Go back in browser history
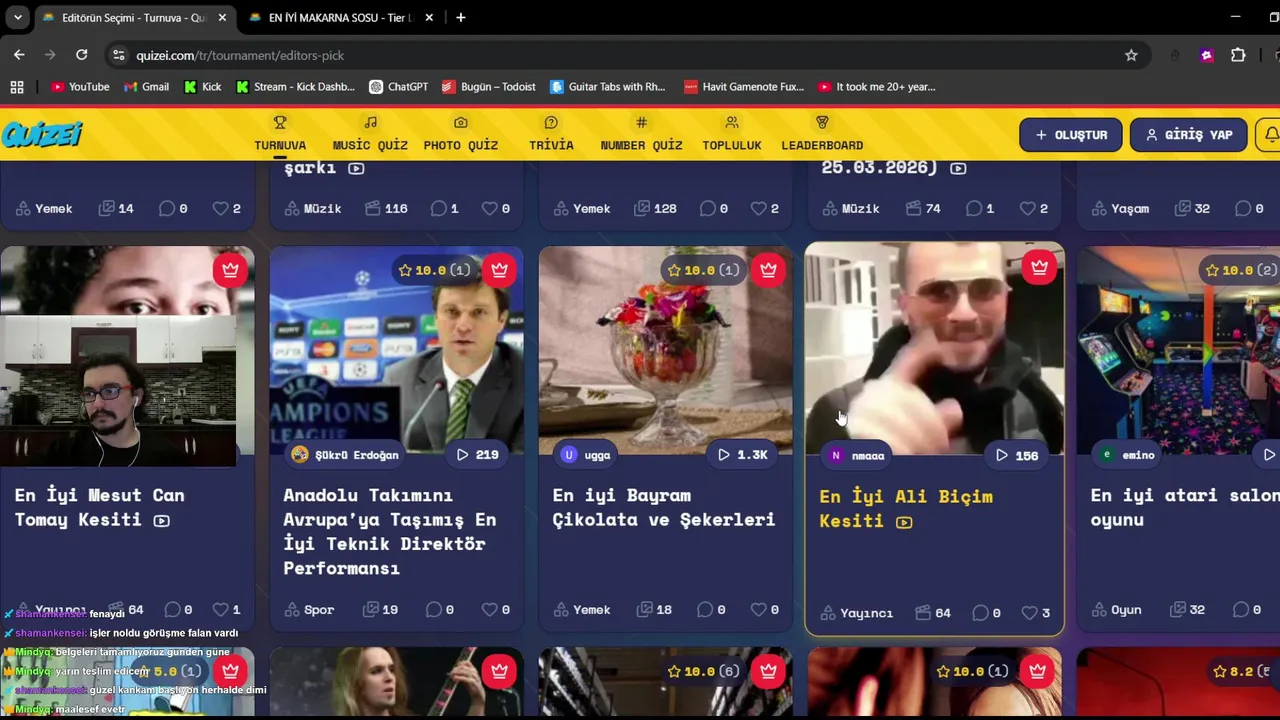The height and width of the screenshot is (720, 1280). coord(19,55)
